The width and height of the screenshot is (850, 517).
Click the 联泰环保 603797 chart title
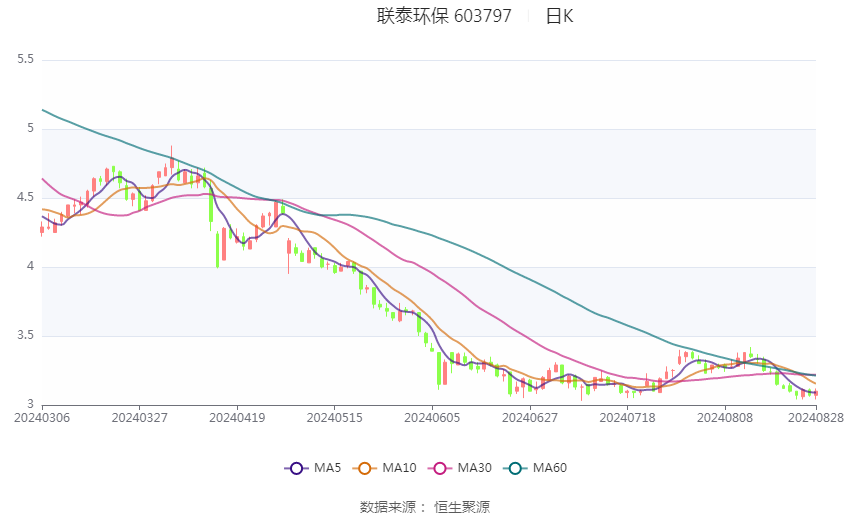pos(444,16)
